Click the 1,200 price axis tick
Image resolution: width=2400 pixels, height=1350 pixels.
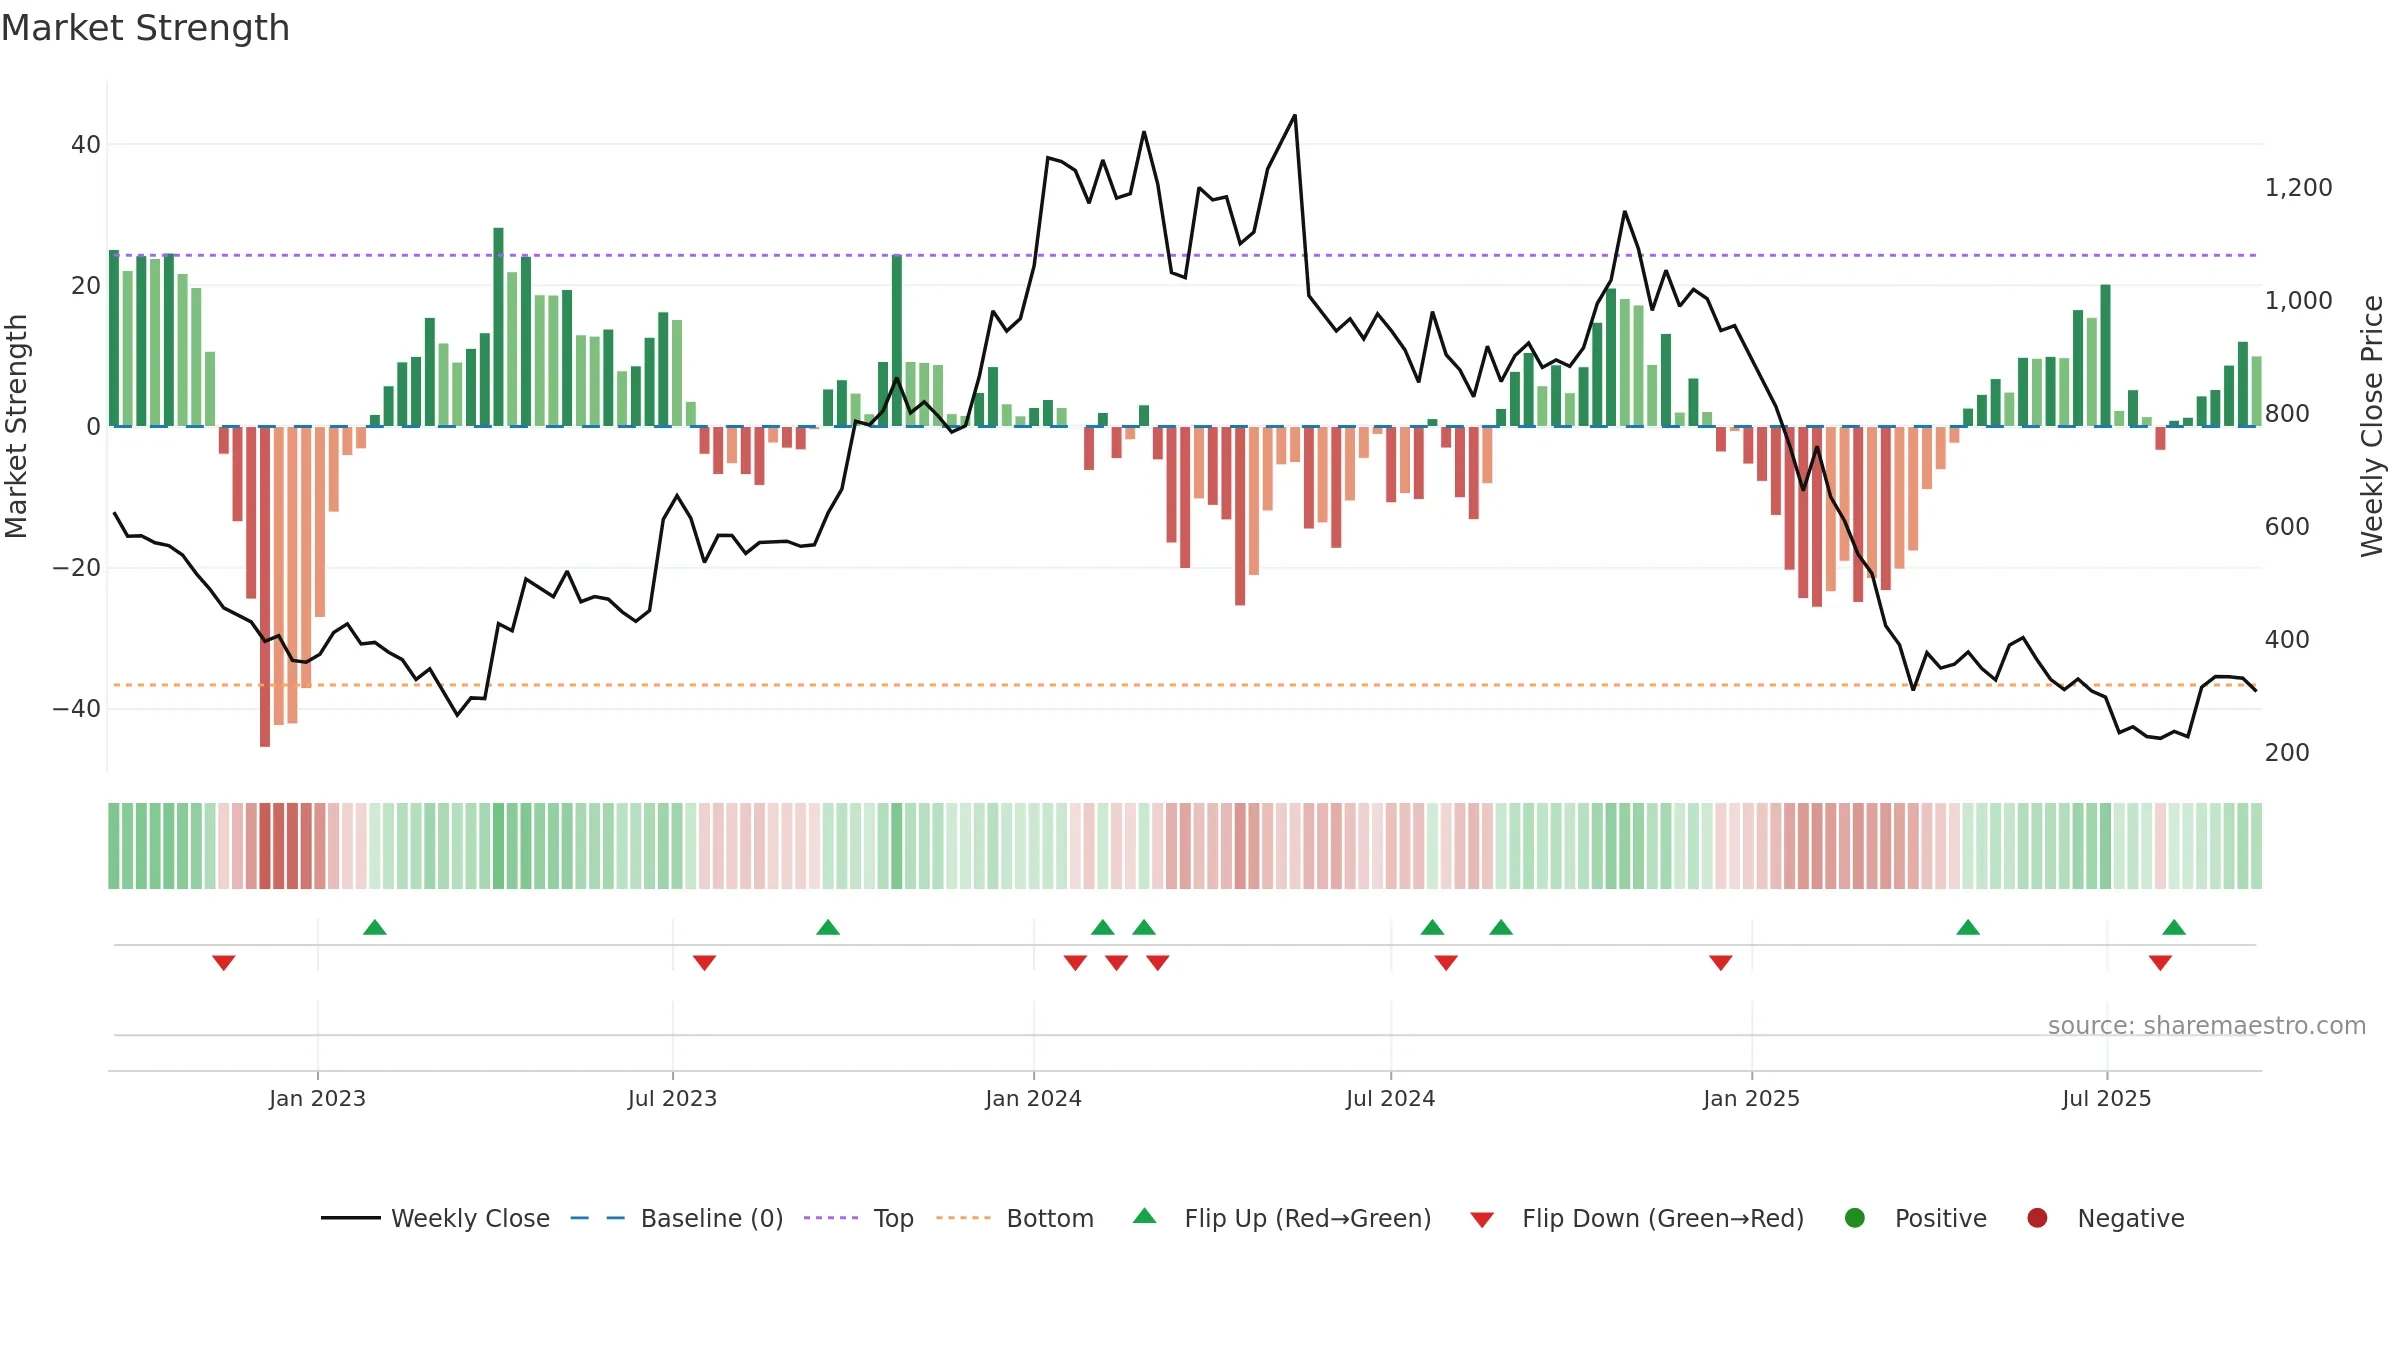(2298, 188)
